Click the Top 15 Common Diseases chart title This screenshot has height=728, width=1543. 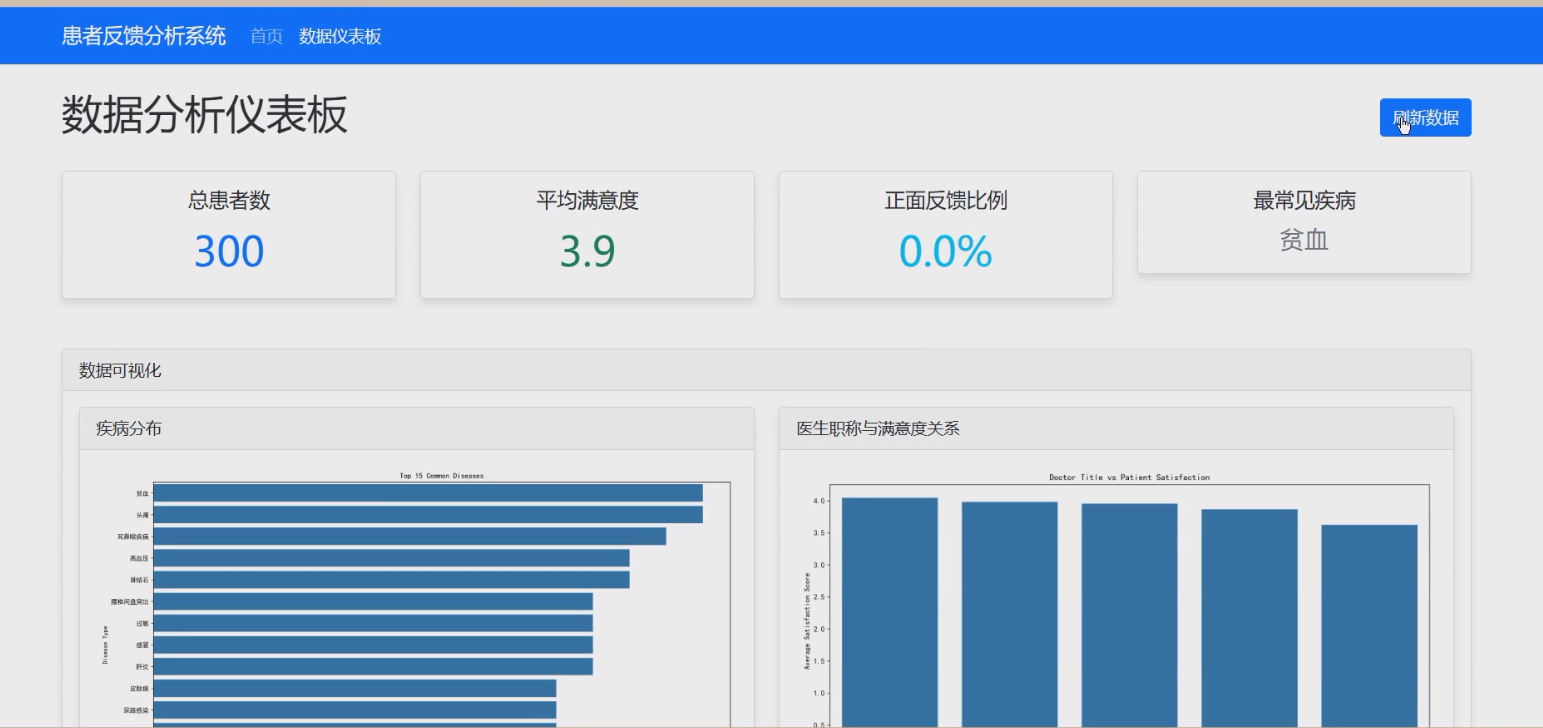[441, 476]
